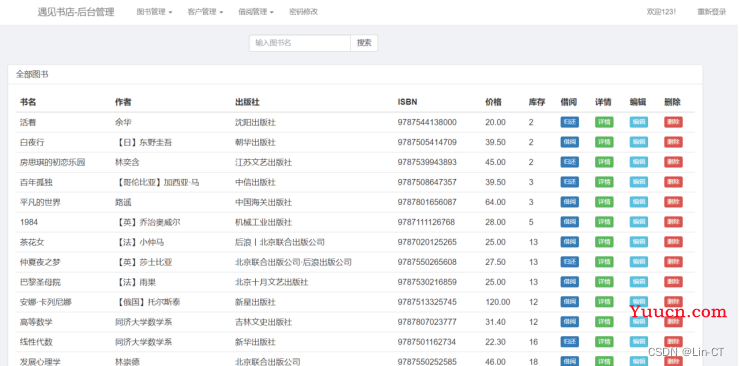Viewport: 739px width, 366px height.
Task: Borrow 巴黎圣母院 with 借阅 button
Action: coord(570,282)
